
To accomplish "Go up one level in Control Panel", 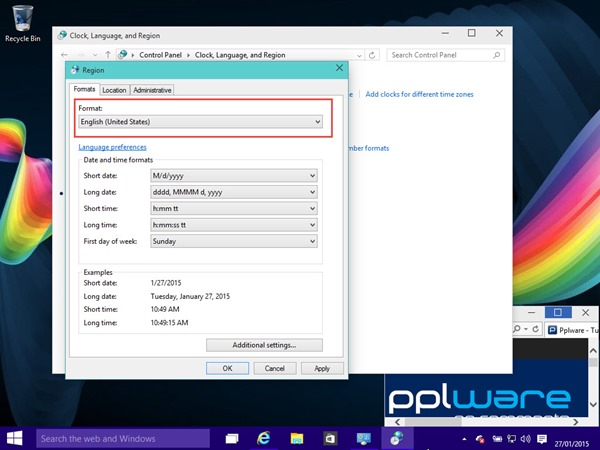I will tap(108, 55).
